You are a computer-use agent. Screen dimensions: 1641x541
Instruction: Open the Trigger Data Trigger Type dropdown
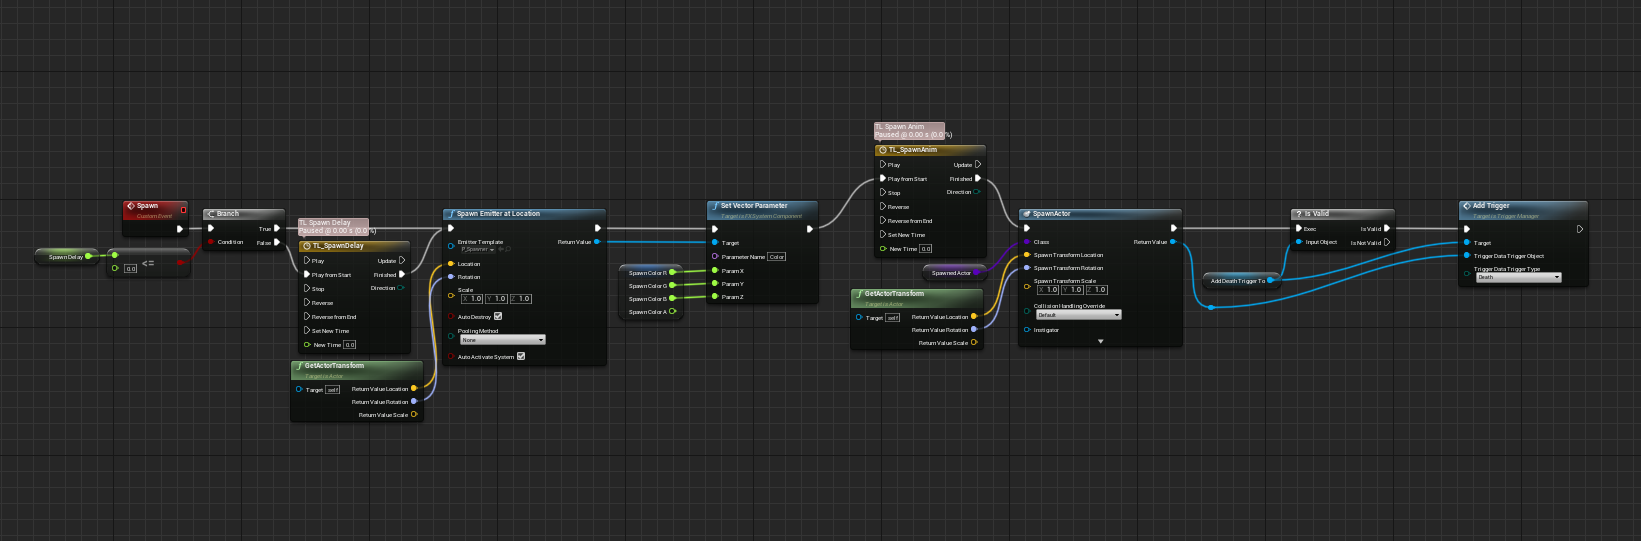pyautogui.click(x=1518, y=278)
